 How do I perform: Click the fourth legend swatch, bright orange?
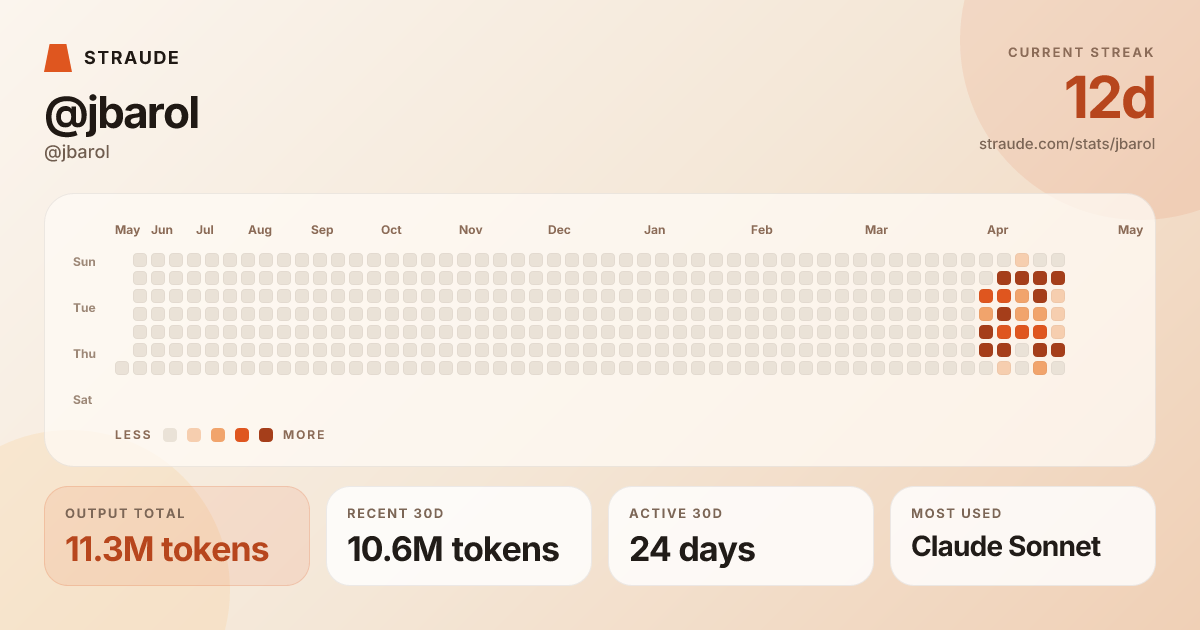click(x=242, y=435)
